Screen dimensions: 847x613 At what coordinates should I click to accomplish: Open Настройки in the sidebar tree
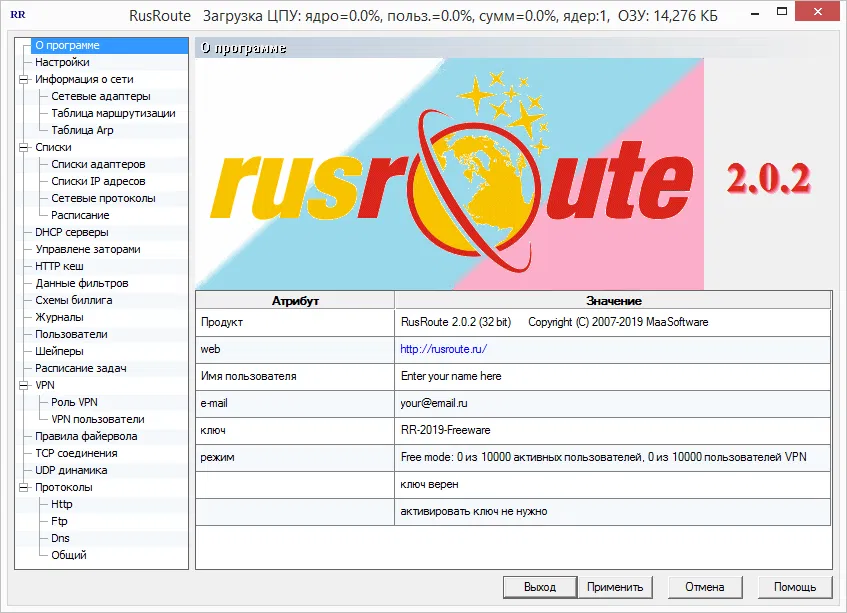point(62,63)
